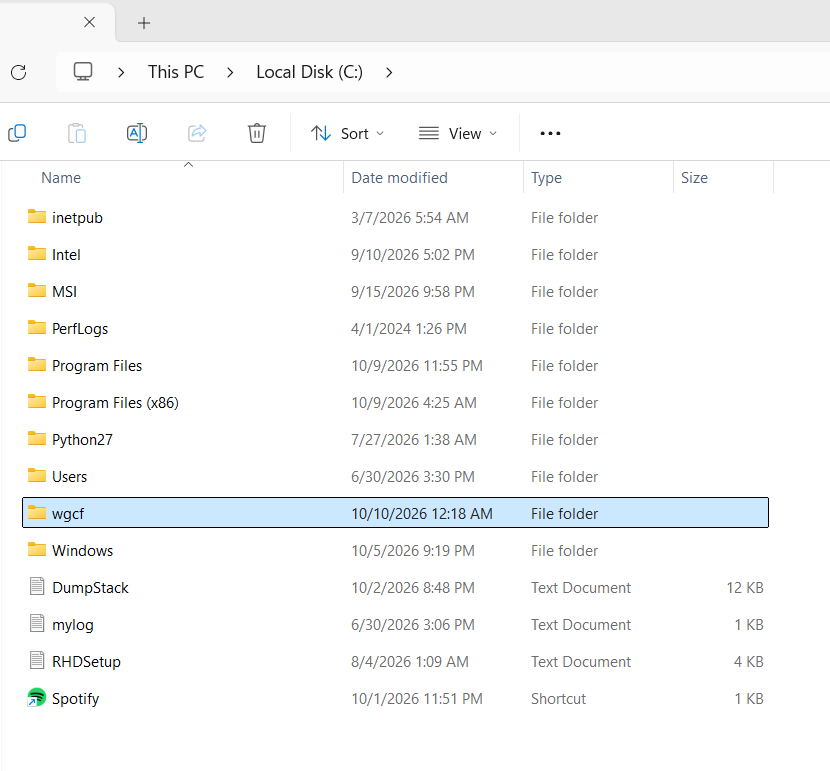Open a new tab with plus button
830x771 pixels.
coord(144,23)
